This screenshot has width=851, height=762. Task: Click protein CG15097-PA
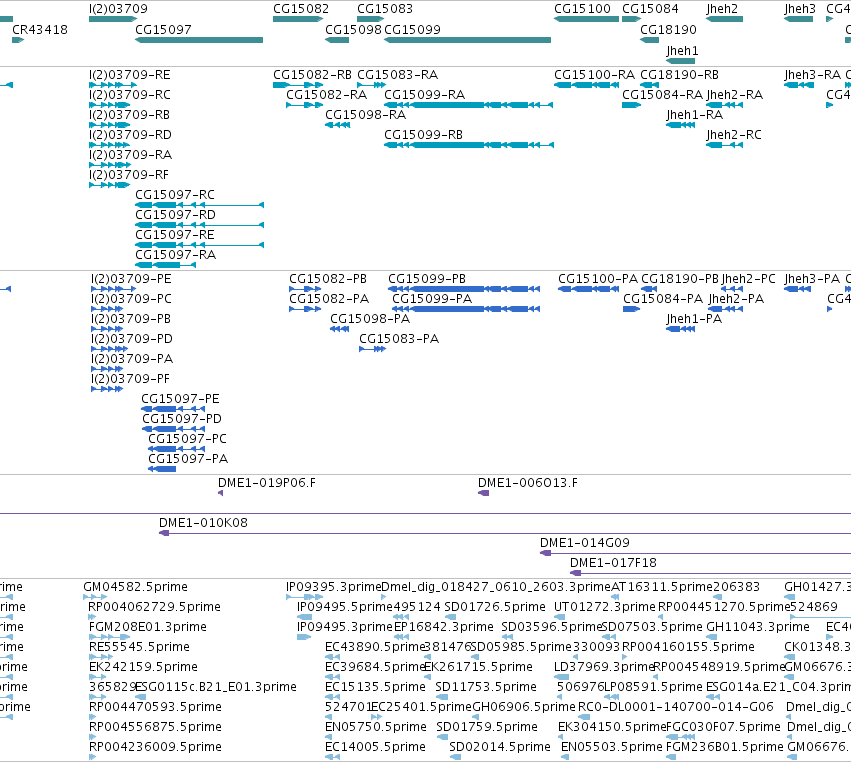click(162, 469)
